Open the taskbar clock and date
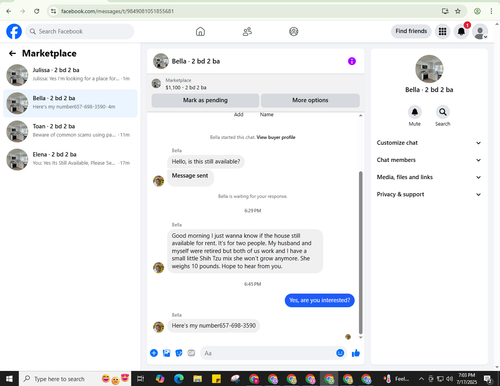Screen dimensions: 500x386 (466, 379)
